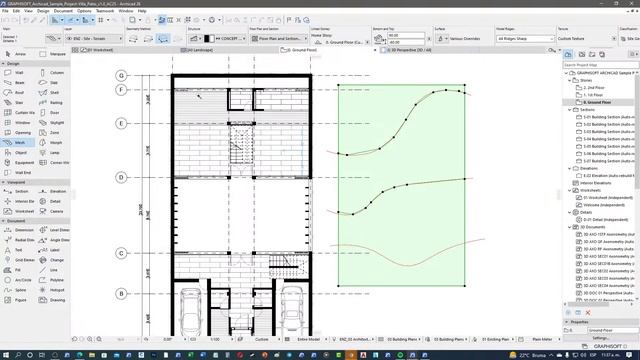Collapse the Sections folder in Navigator
This screenshot has height=360, width=640.
pos(570,110)
